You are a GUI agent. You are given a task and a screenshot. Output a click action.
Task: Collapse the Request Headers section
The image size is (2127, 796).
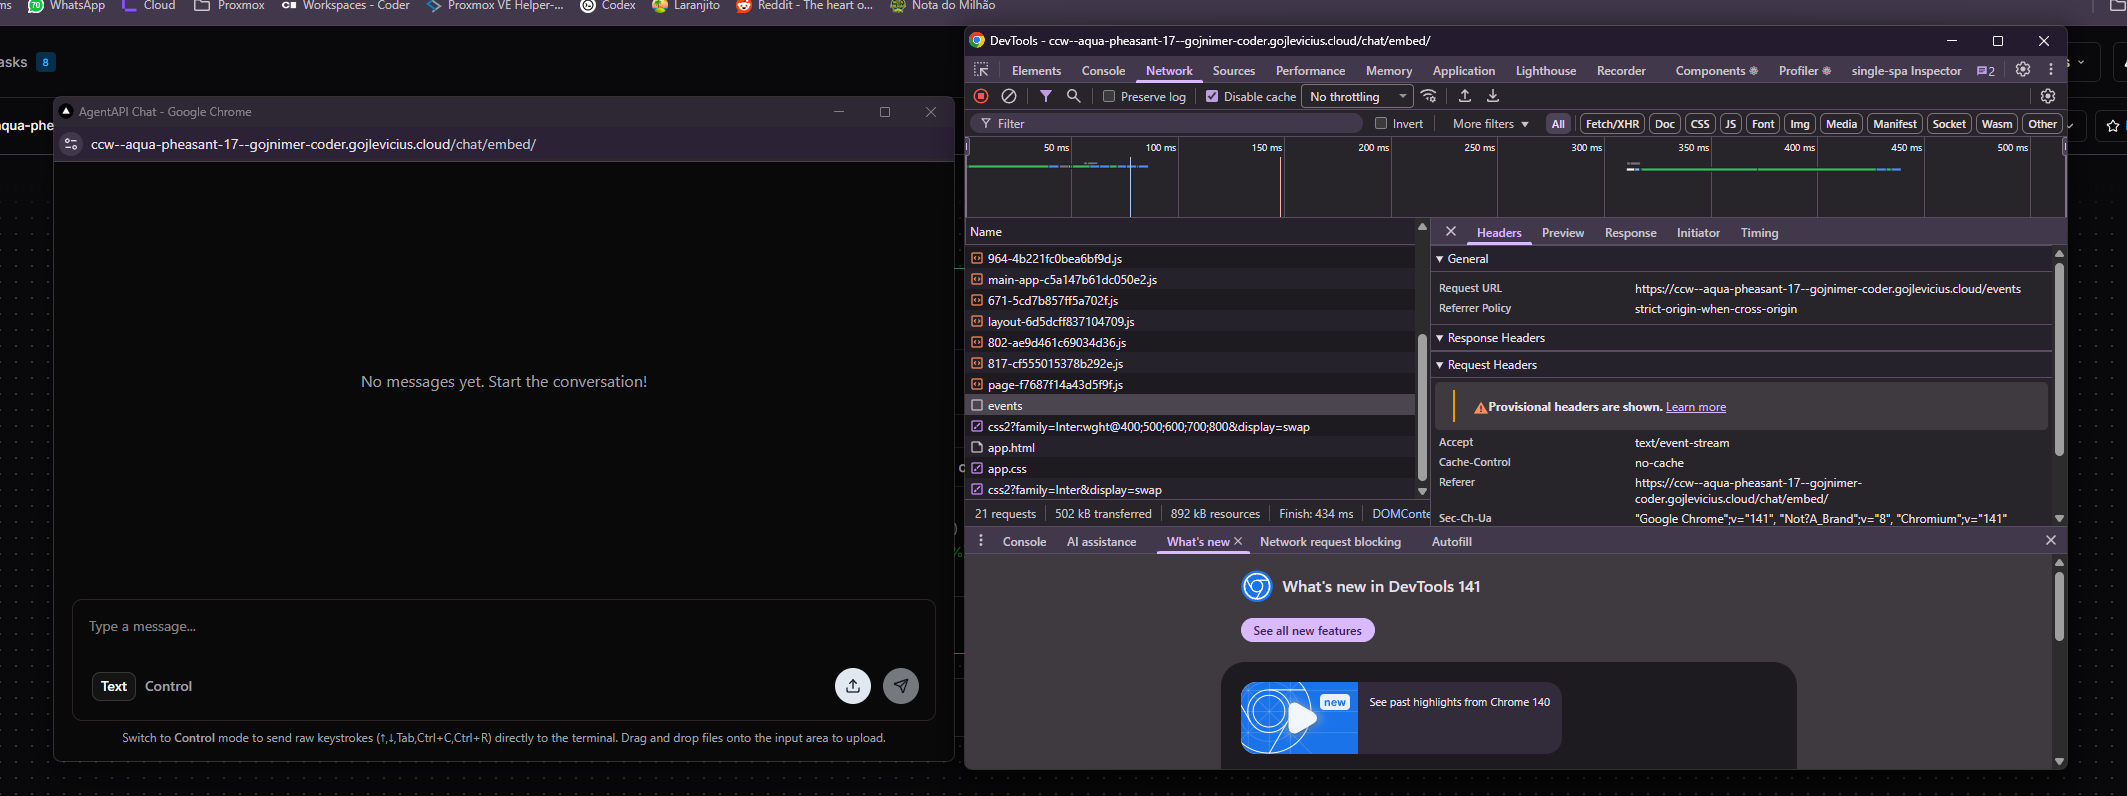1491,365
